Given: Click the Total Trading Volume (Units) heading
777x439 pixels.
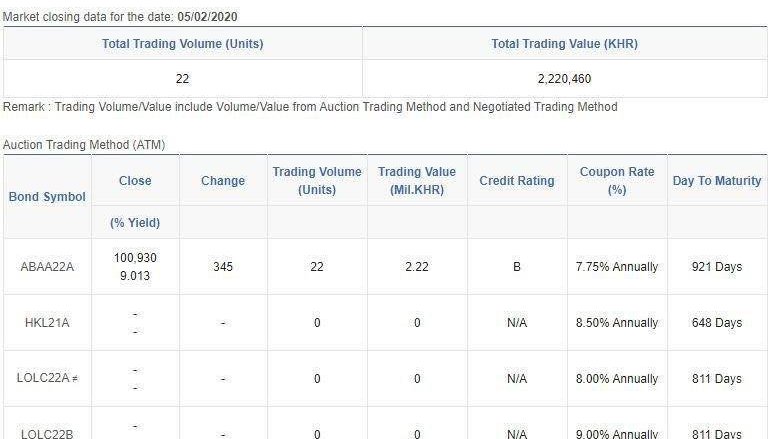Looking at the screenshot, I should tap(183, 44).
